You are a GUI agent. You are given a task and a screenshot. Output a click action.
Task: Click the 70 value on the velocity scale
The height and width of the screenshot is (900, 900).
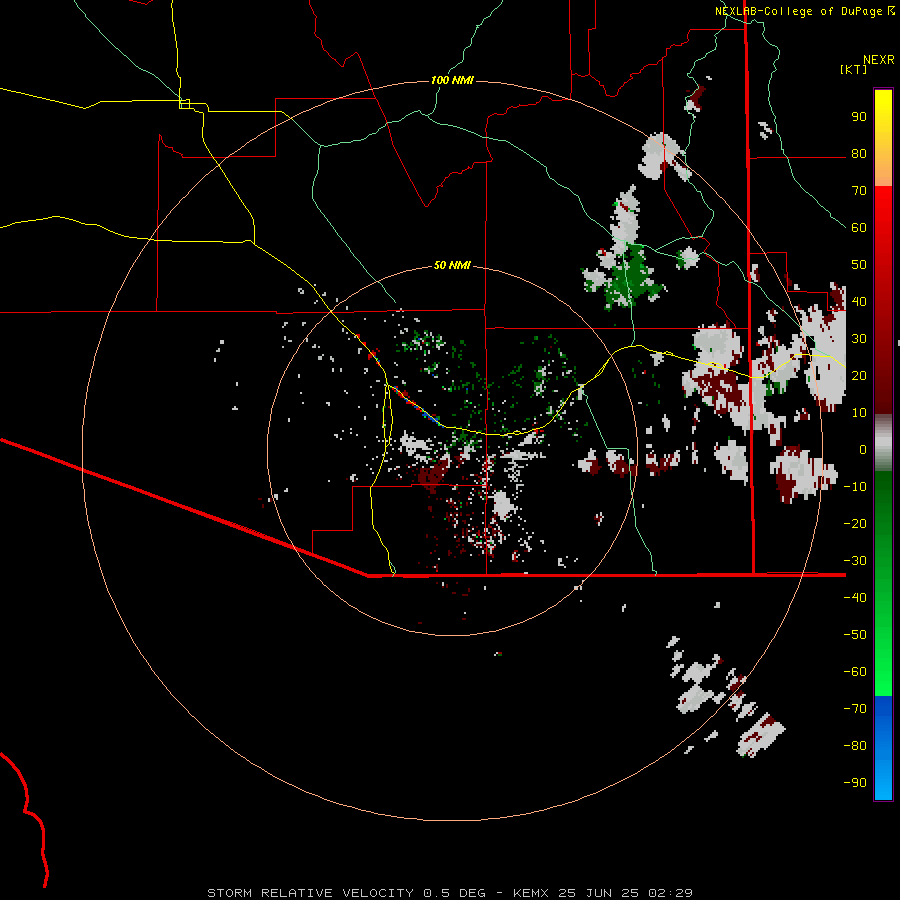pos(859,191)
